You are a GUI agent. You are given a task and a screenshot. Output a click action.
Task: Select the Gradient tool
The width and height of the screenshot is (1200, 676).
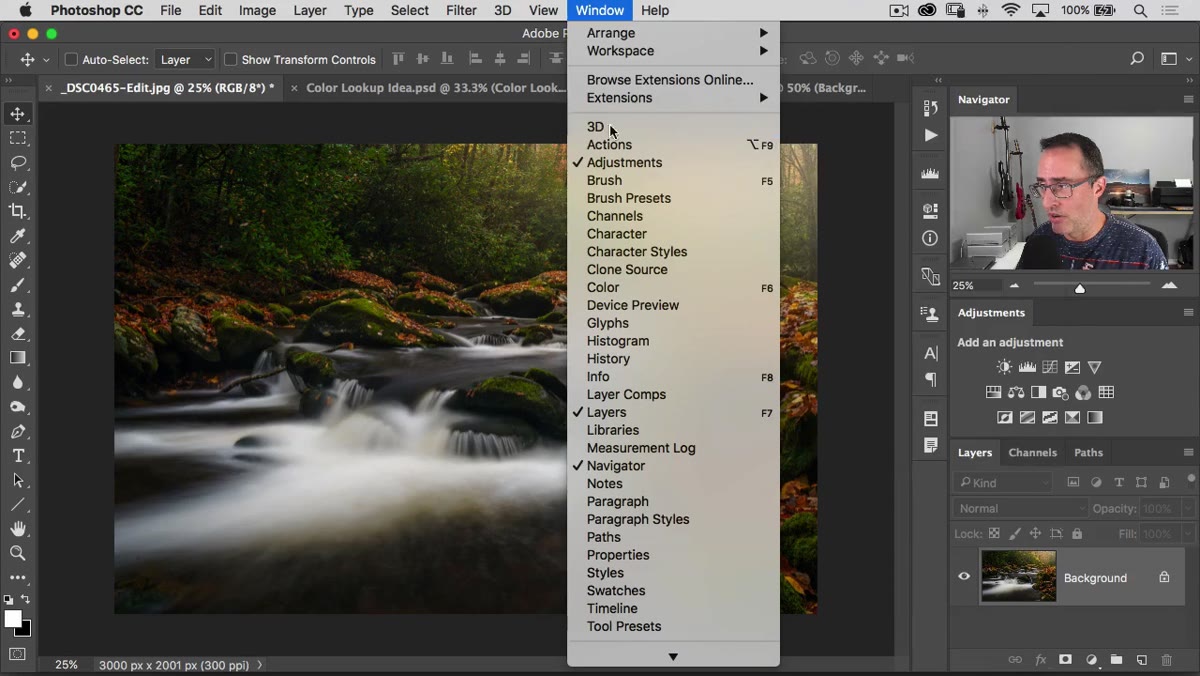coord(18,358)
